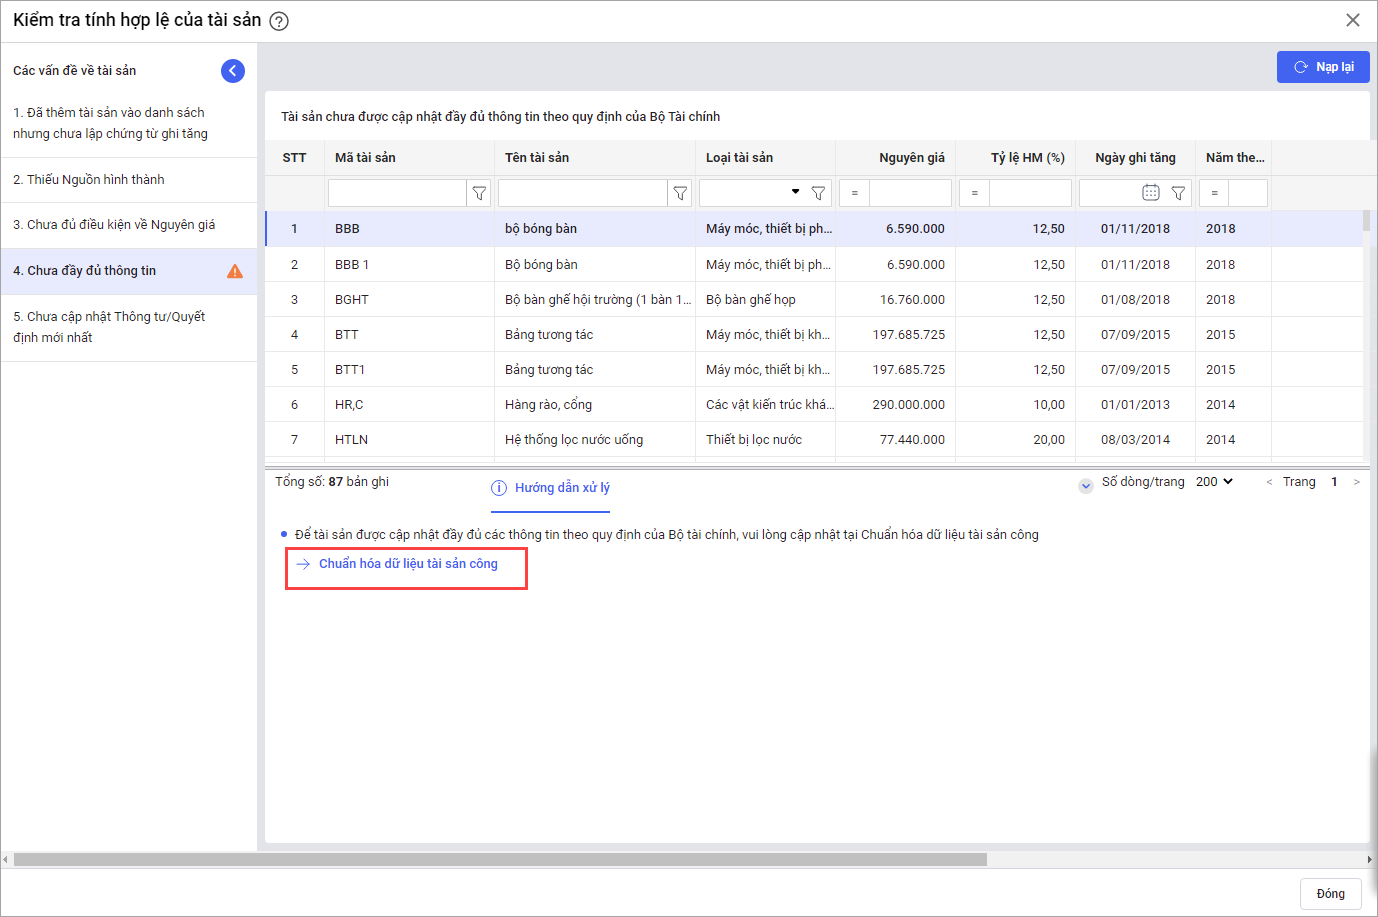Open calendar picker in Ngày ghi tăng filter
The image size is (1378, 917).
point(1150,193)
